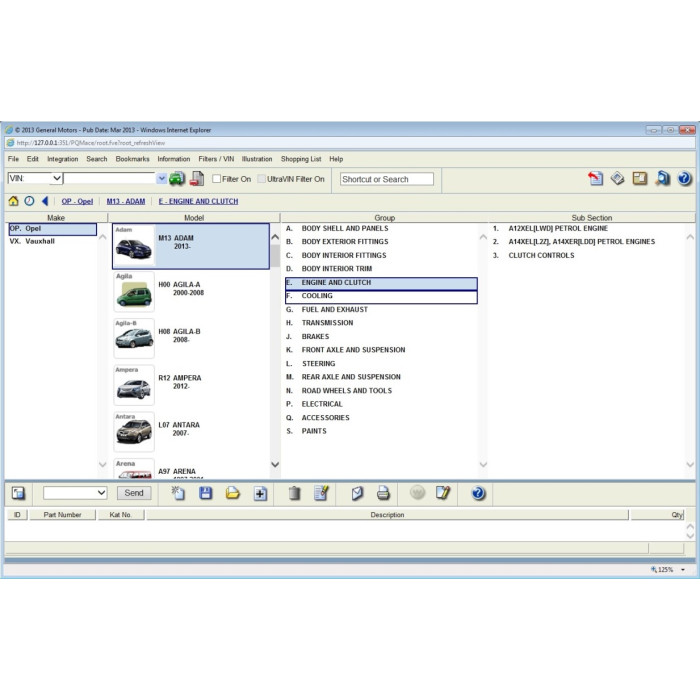This screenshot has width=700, height=700.
Task: Enable the Filter On checkbox
Action: pos(217,179)
